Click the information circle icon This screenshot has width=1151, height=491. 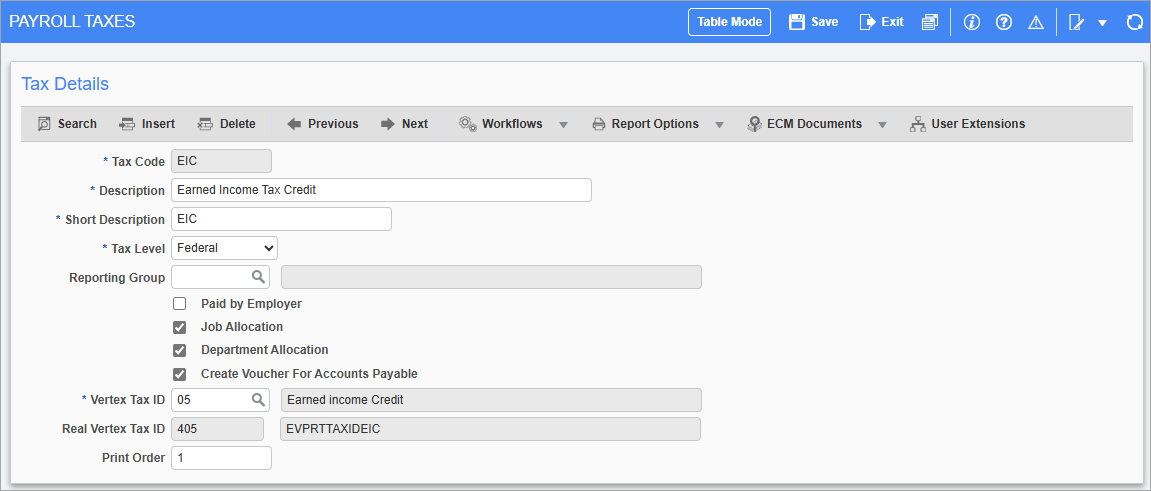point(972,22)
